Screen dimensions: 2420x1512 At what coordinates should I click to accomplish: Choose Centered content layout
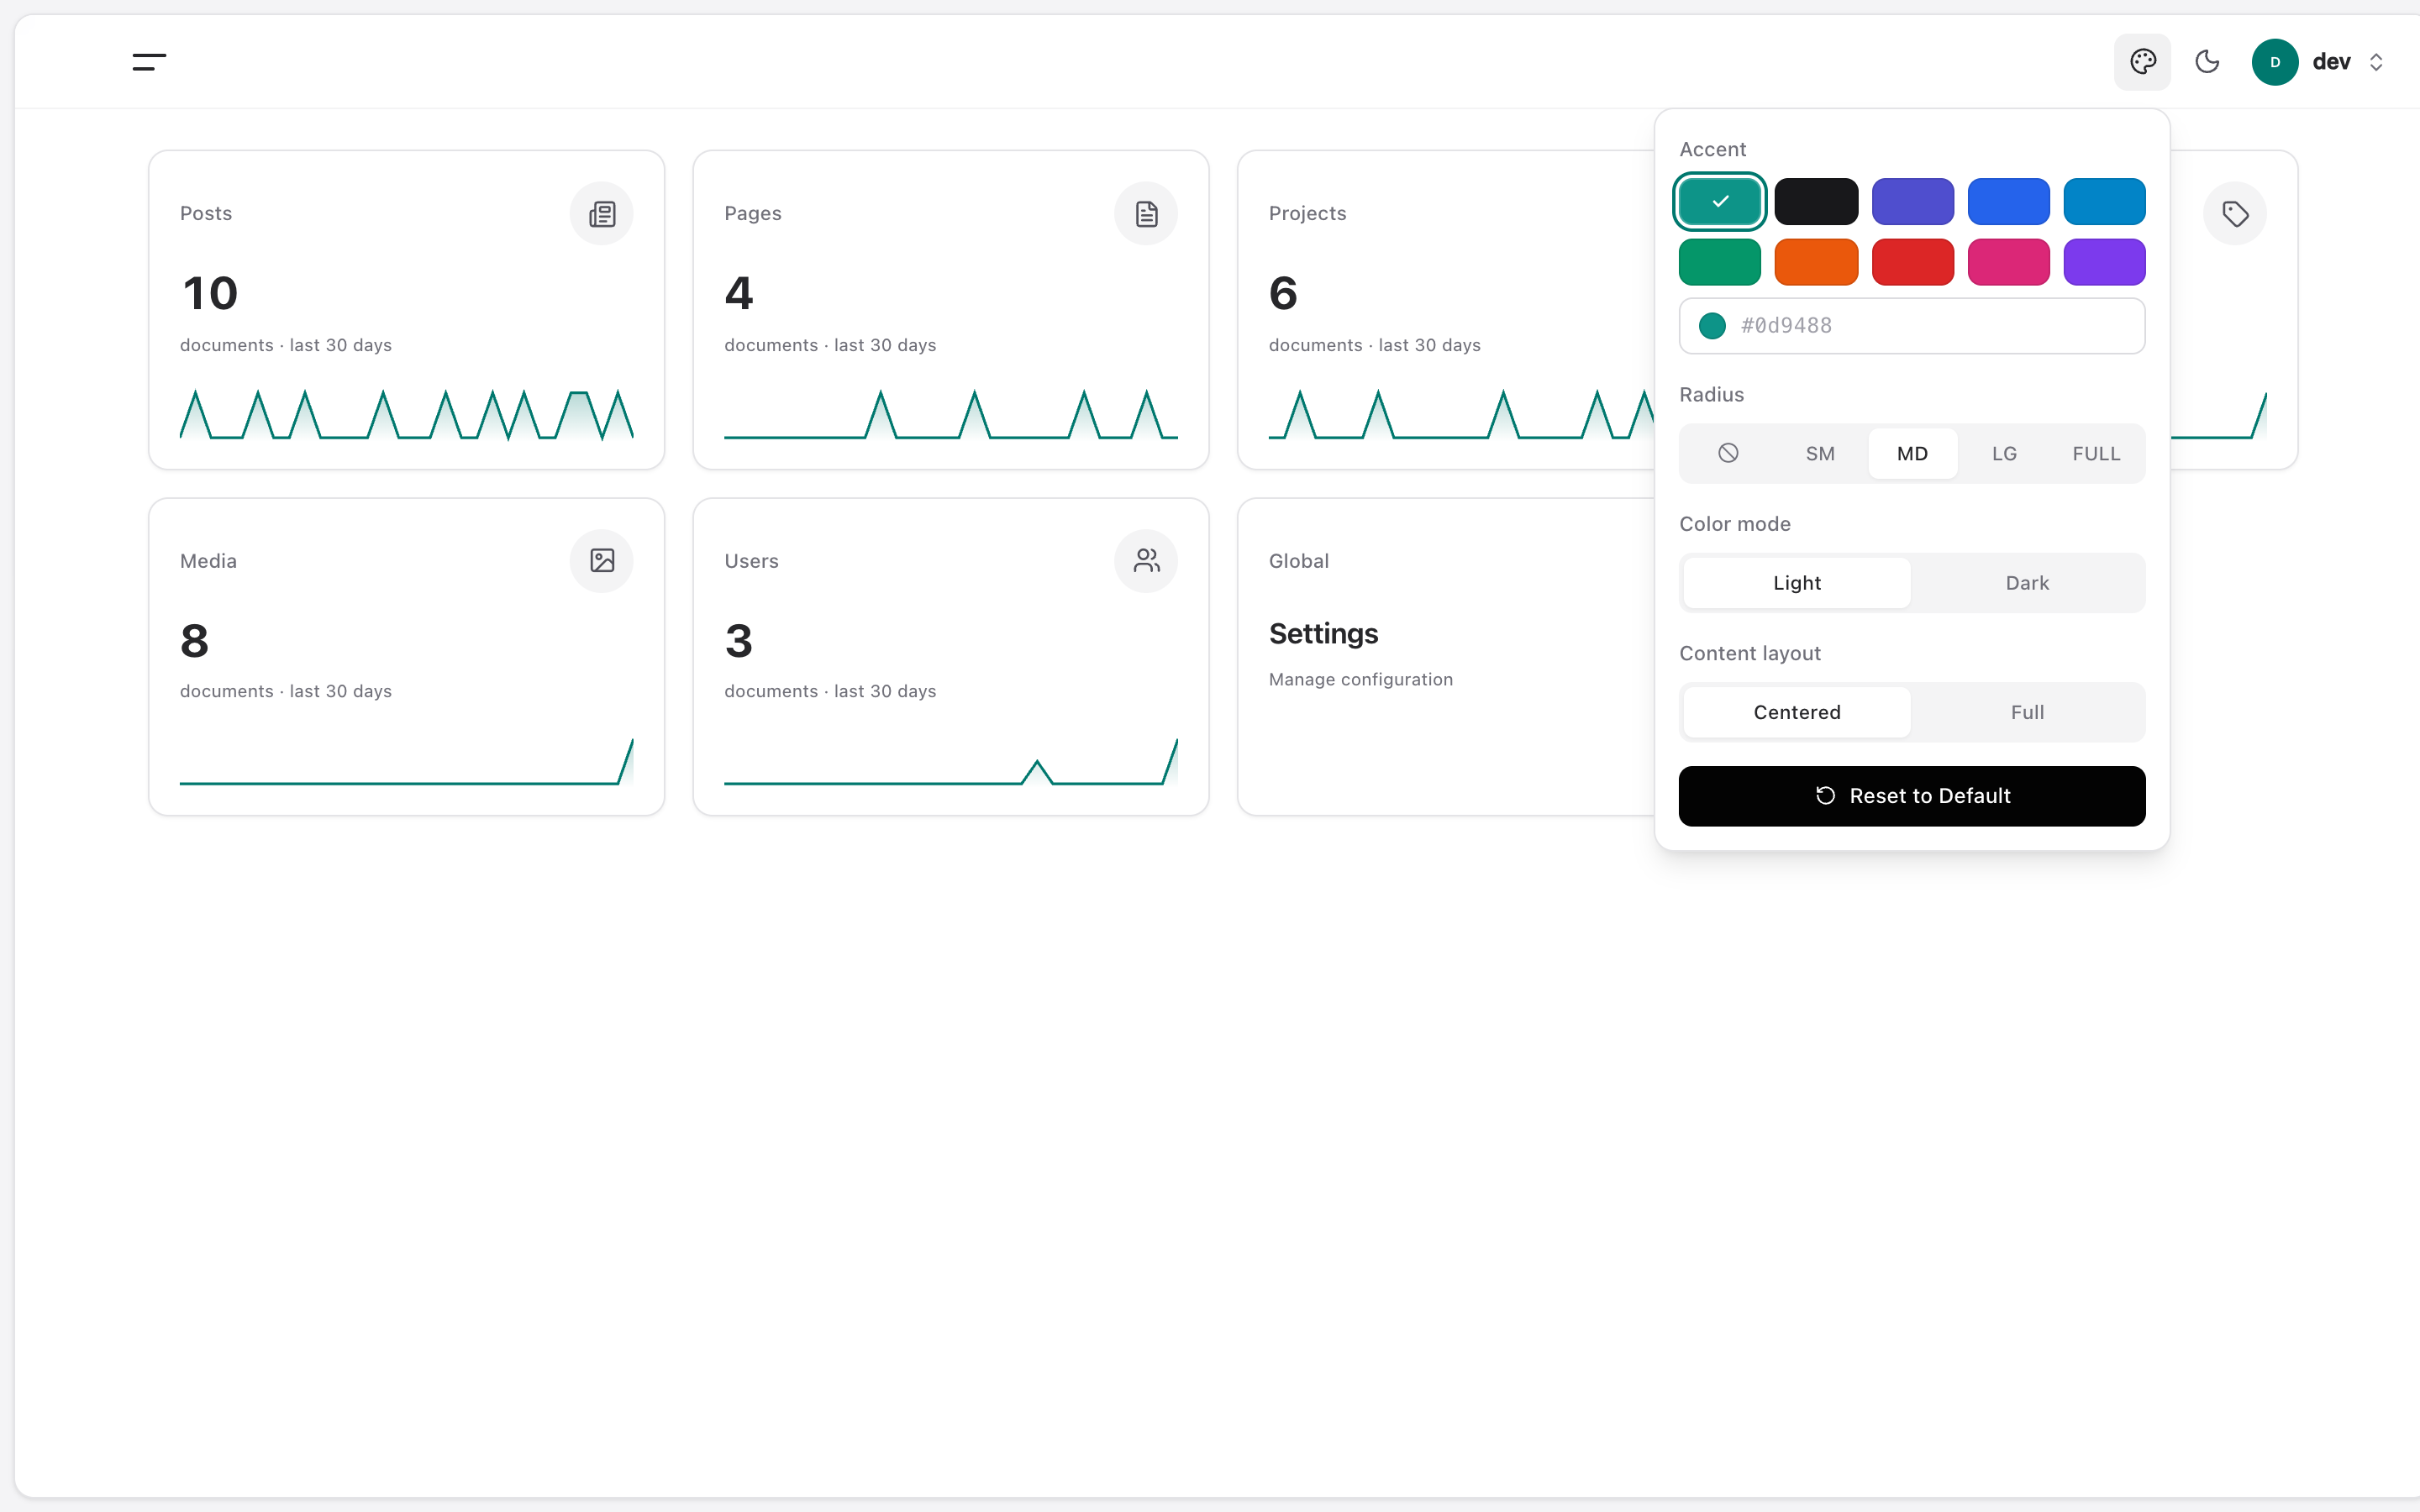coord(1797,712)
